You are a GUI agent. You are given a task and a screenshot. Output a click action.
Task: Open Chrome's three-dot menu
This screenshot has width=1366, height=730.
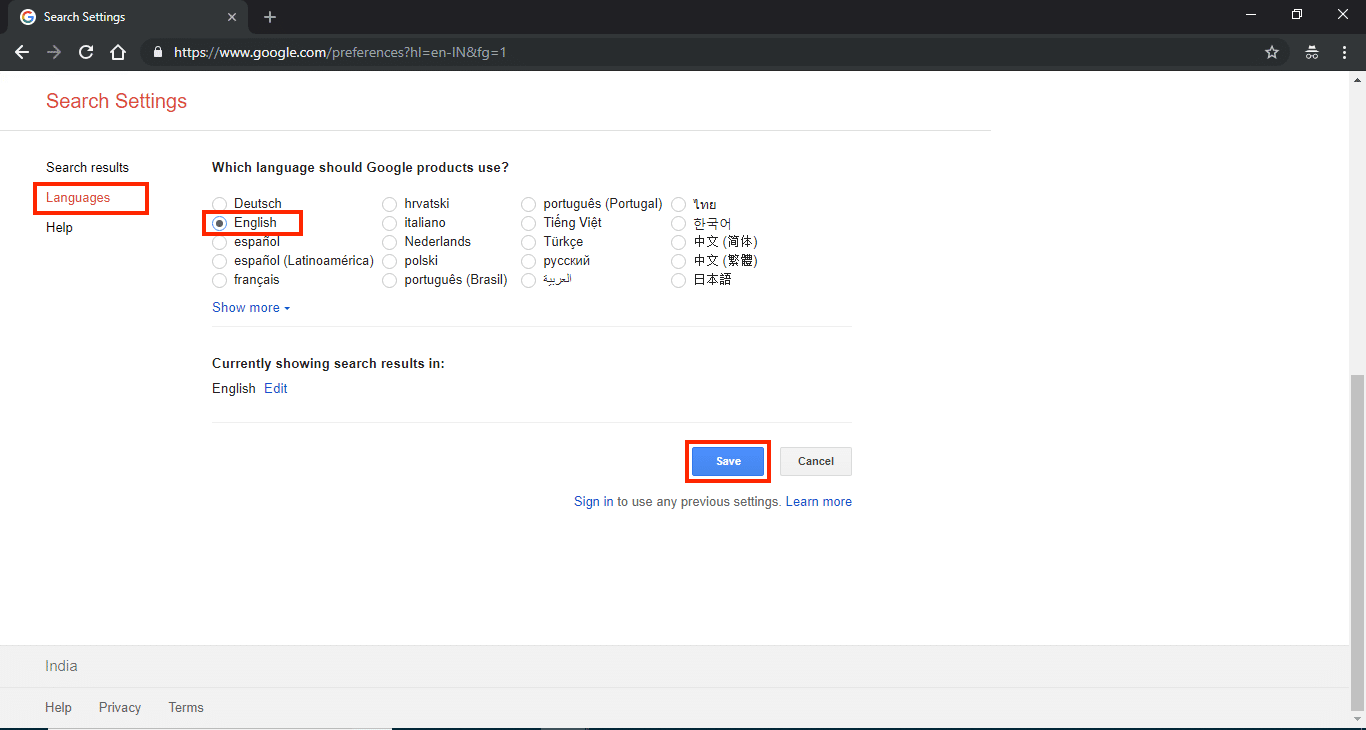[x=1344, y=52]
